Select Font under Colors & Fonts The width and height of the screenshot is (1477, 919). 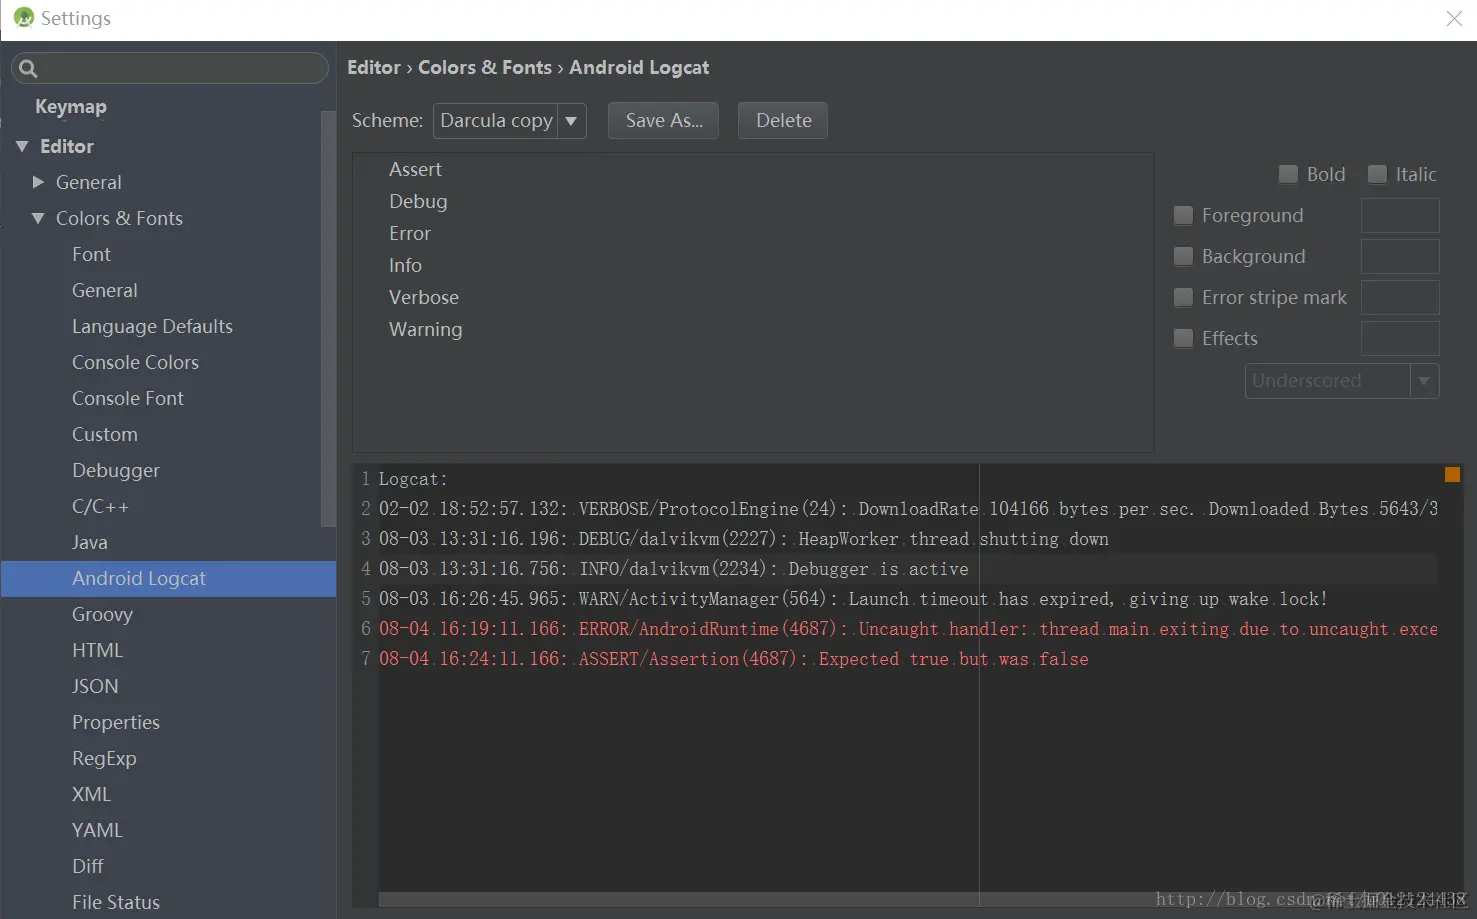point(91,254)
